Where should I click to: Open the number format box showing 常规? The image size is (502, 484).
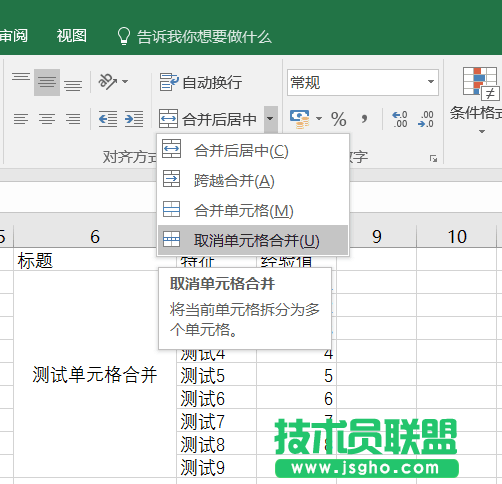tap(363, 82)
